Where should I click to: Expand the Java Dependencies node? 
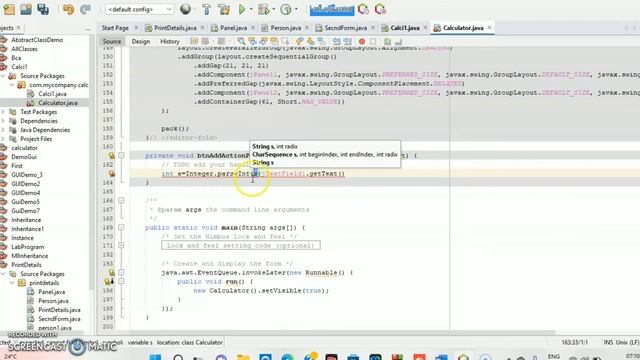coord(3,130)
